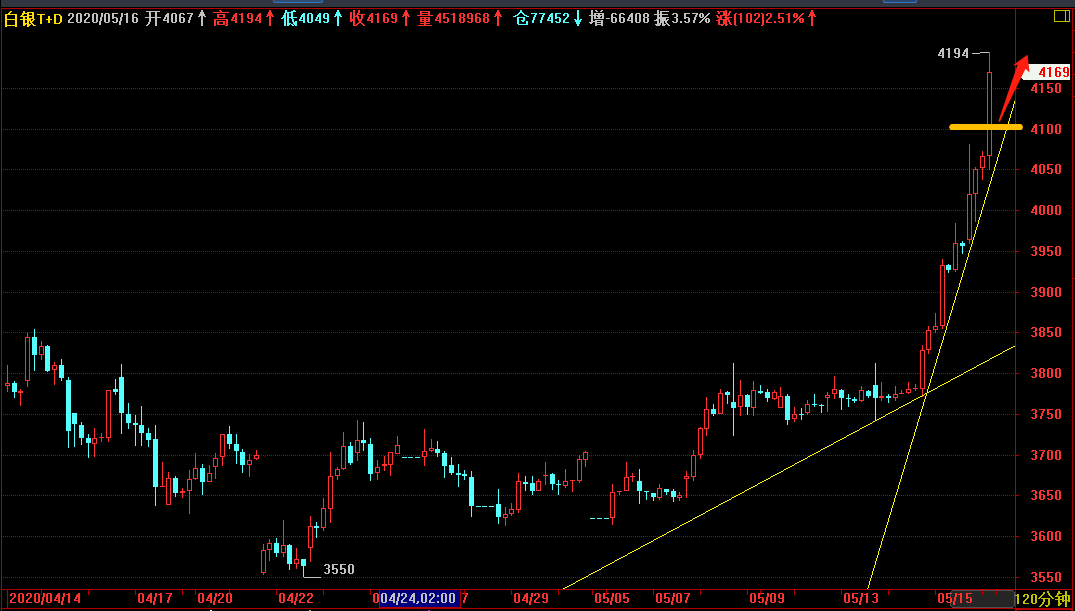Image resolution: width=1075 pixels, height=611 pixels.
Task: Click the 04/17 date on time axis
Action: (x=154, y=599)
